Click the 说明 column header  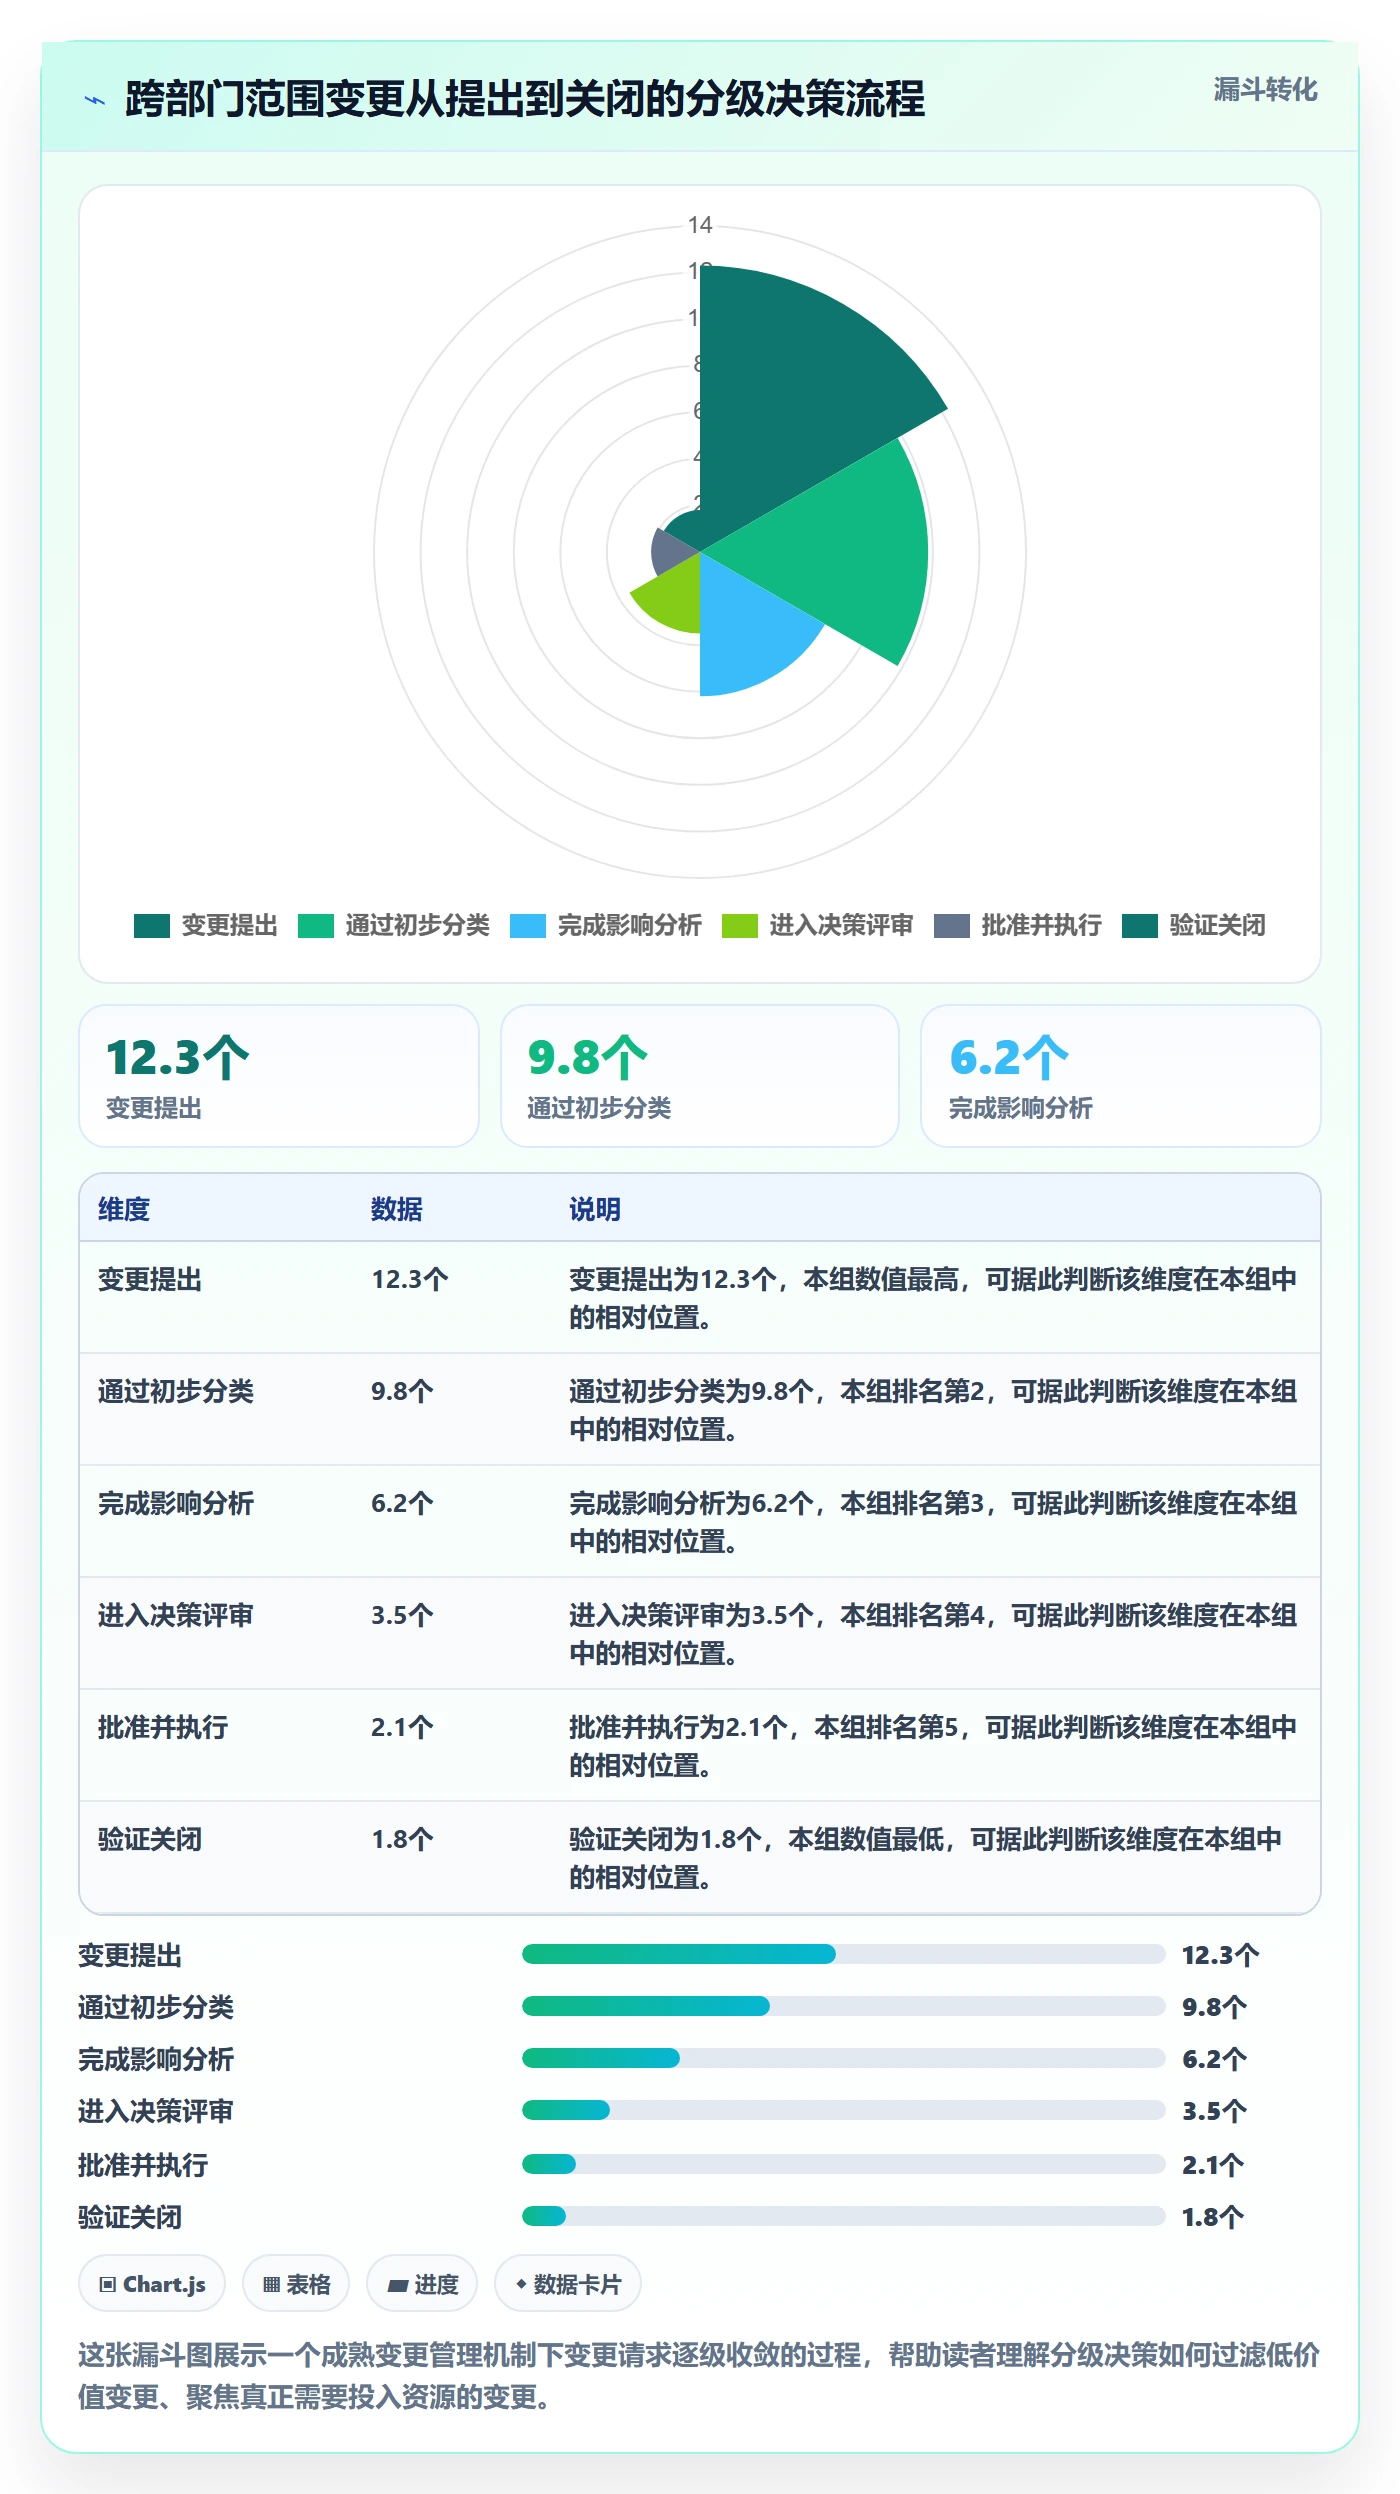[595, 1209]
